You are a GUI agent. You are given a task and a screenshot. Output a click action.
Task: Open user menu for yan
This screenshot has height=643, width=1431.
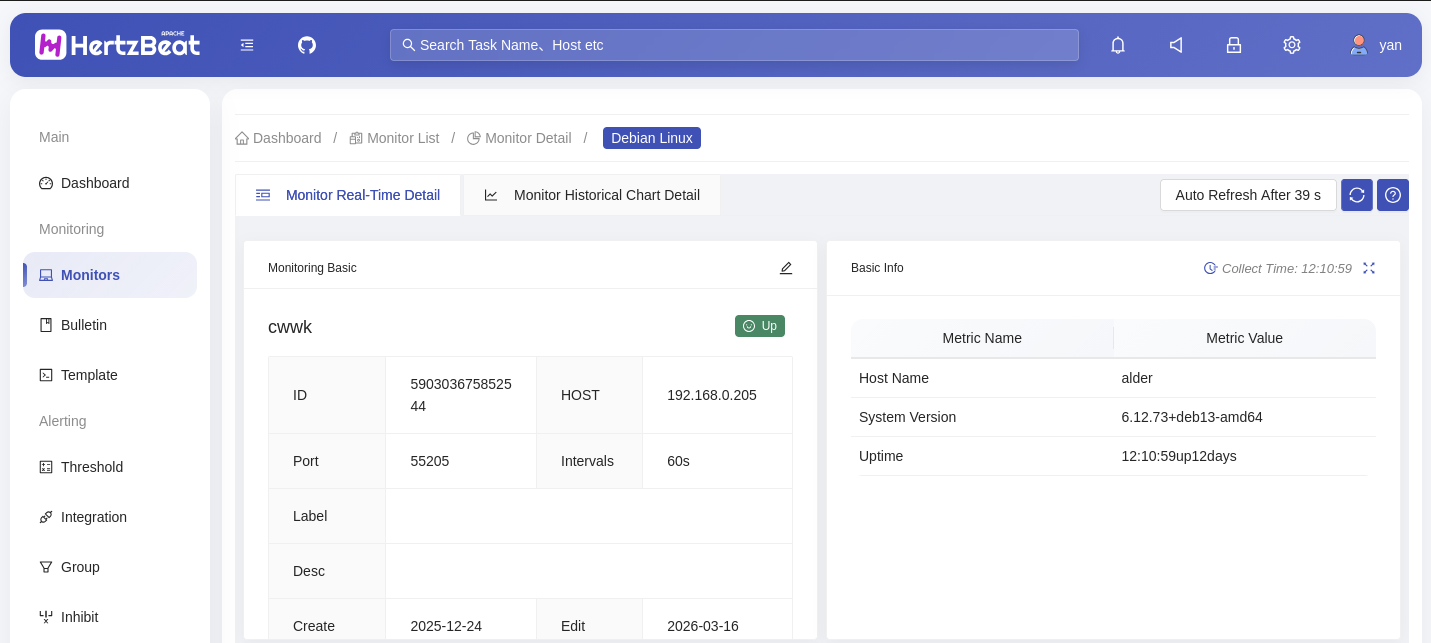coord(1376,45)
